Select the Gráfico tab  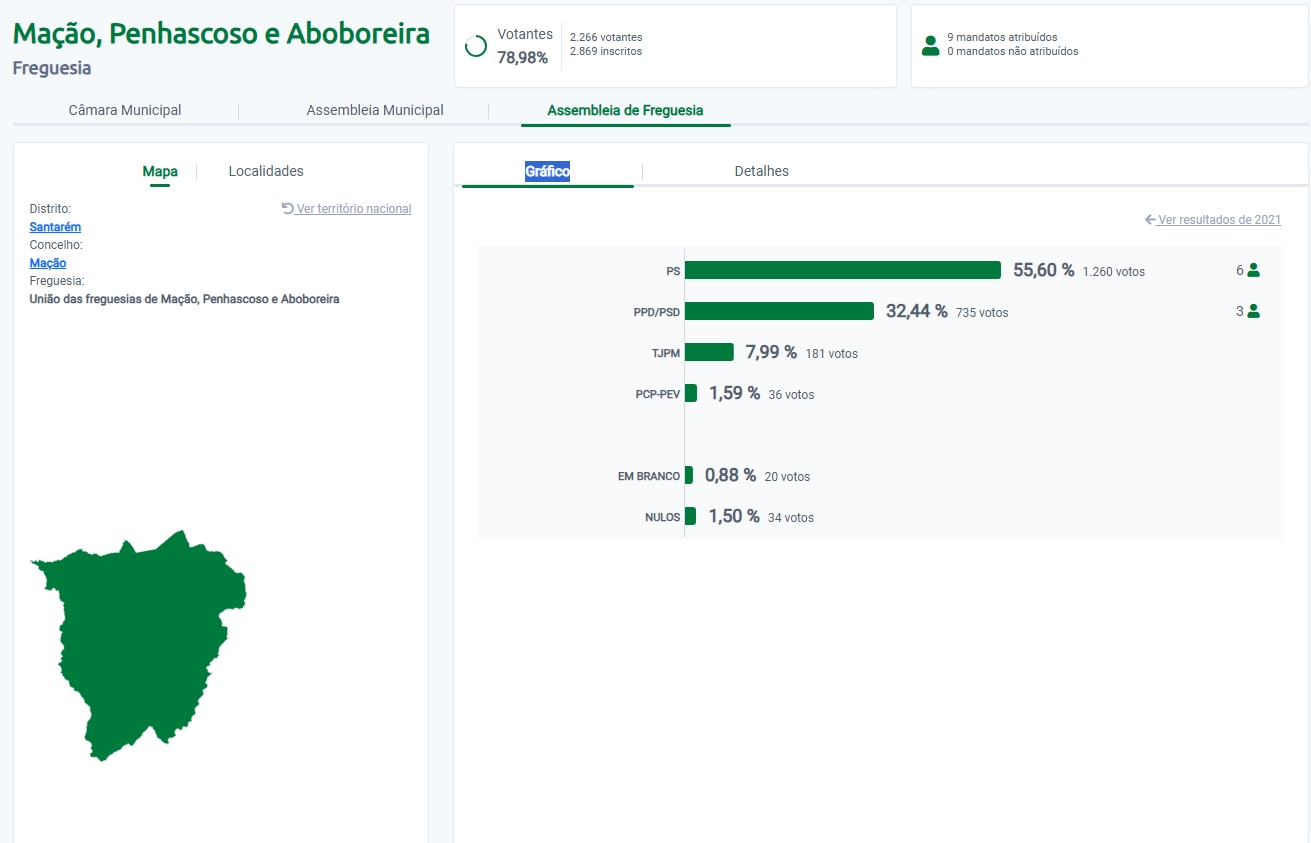pyautogui.click(x=548, y=171)
